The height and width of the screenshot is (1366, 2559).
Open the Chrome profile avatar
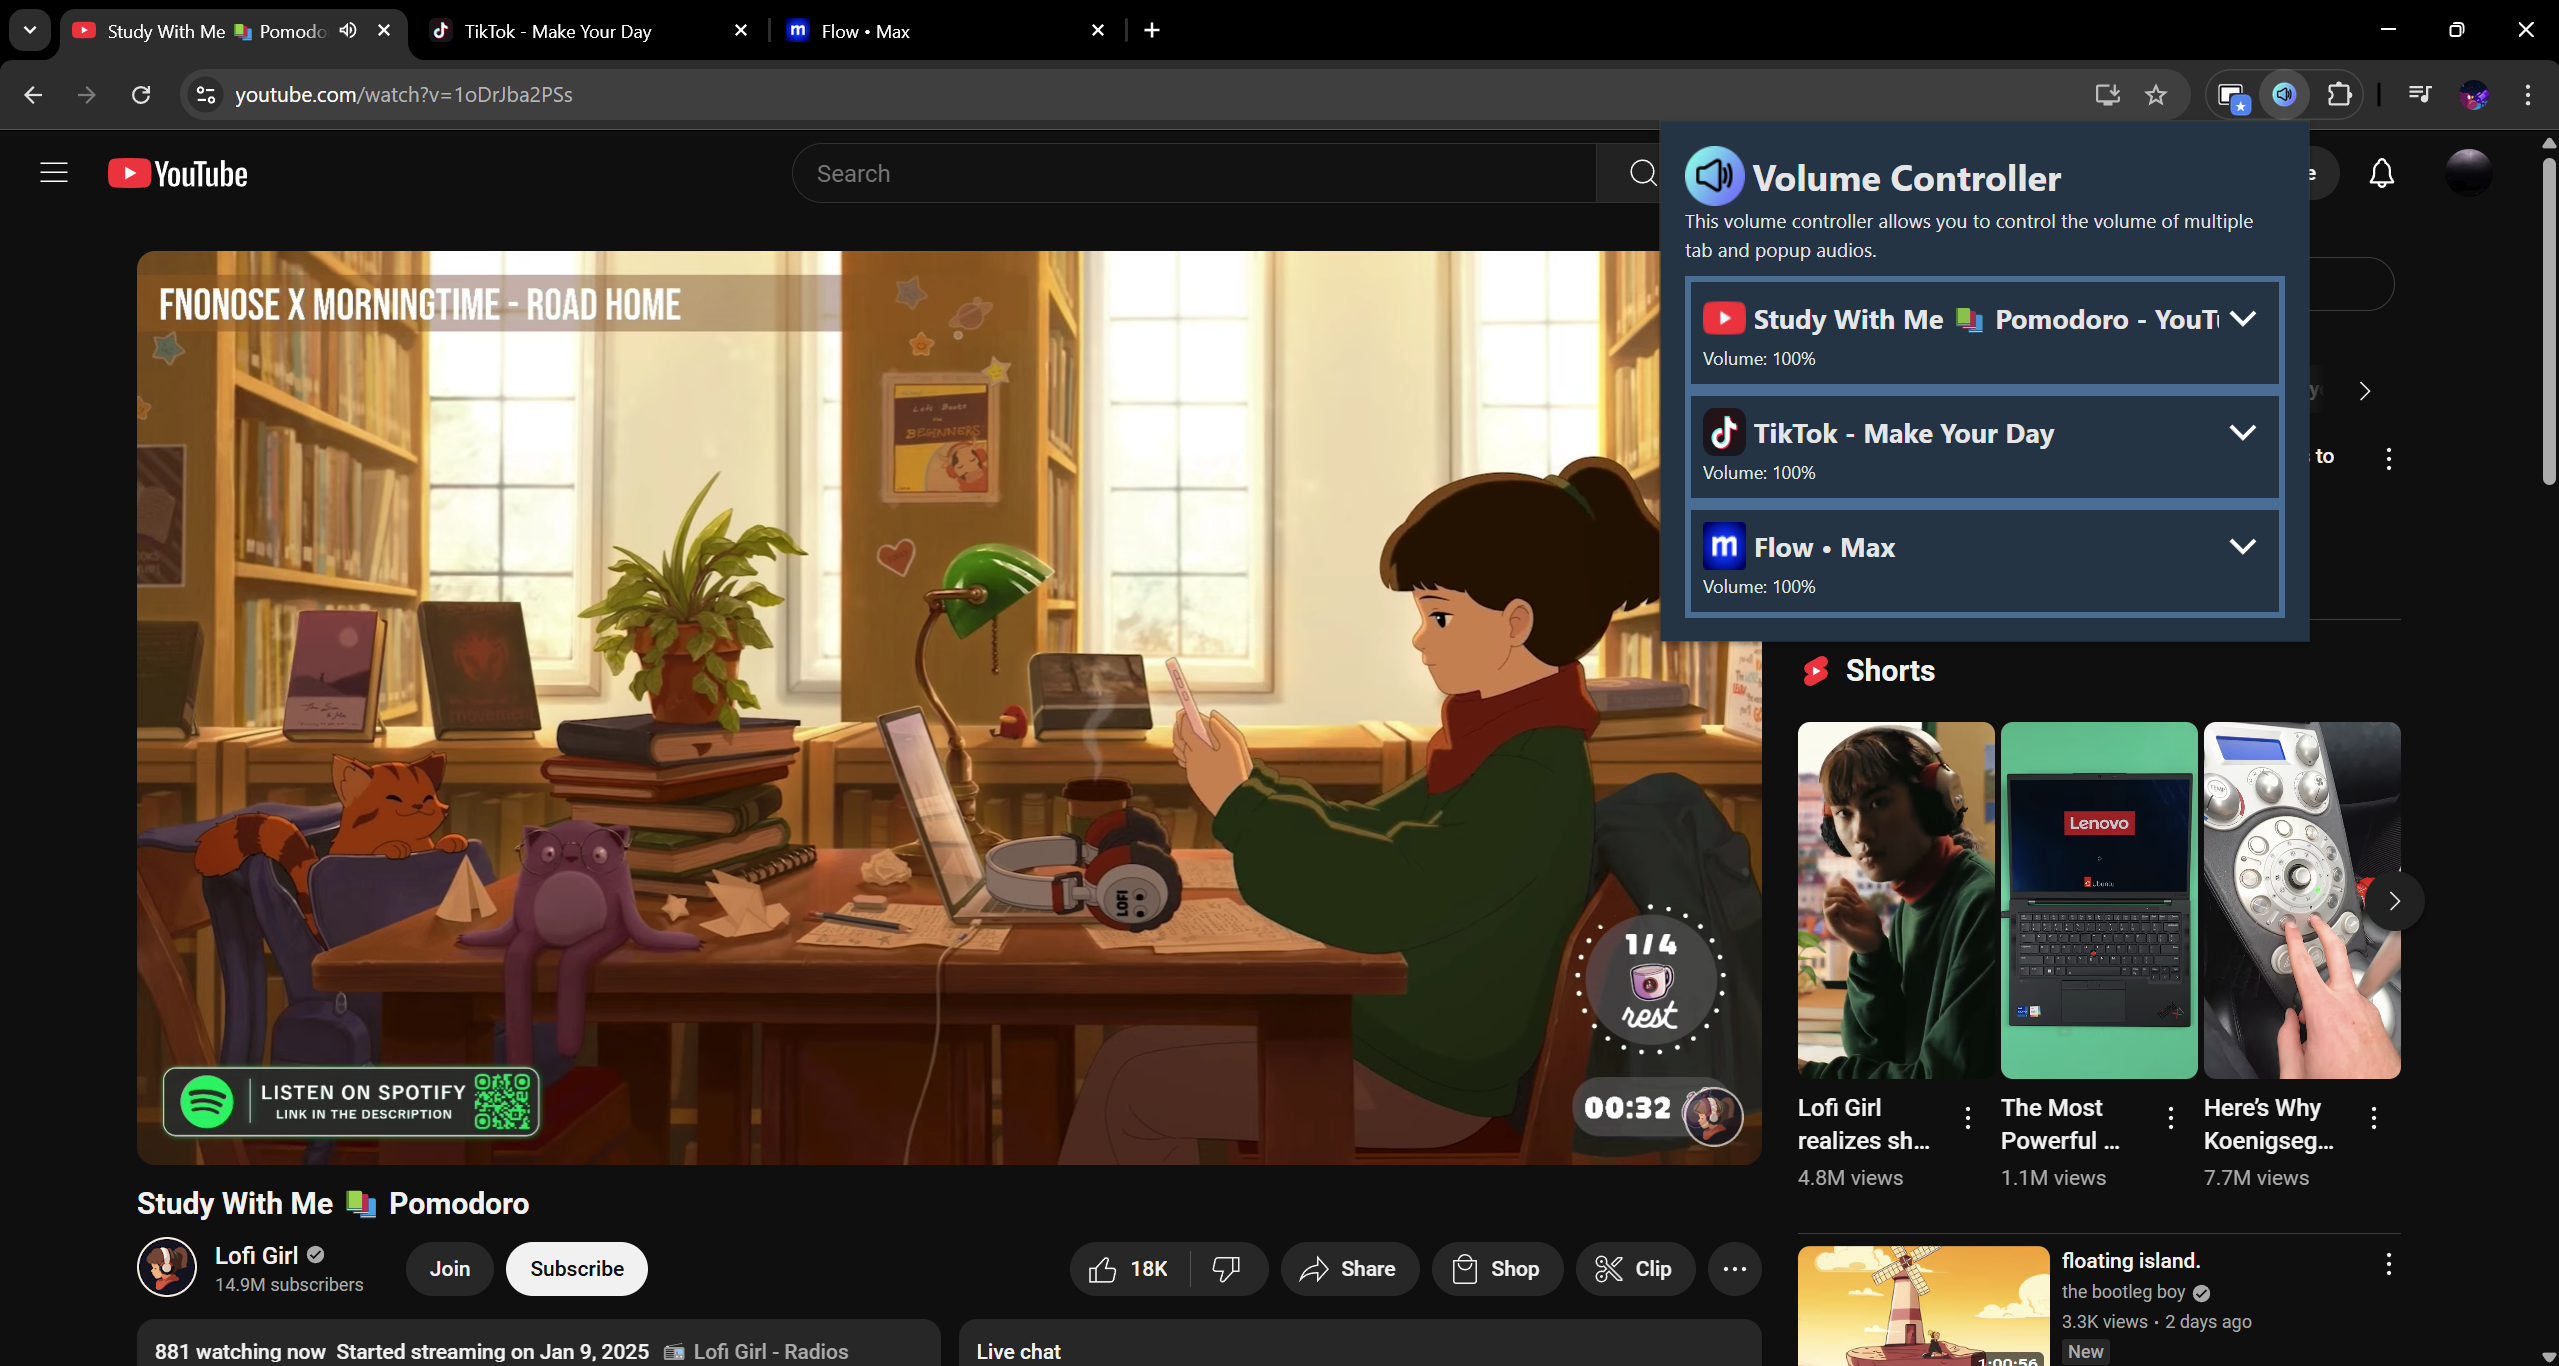point(2474,94)
